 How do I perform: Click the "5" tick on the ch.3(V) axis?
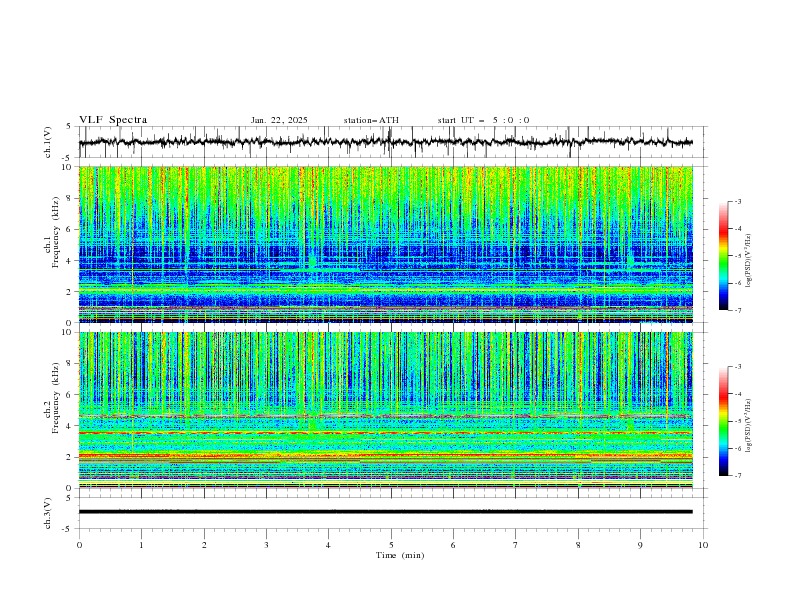[69, 497]
